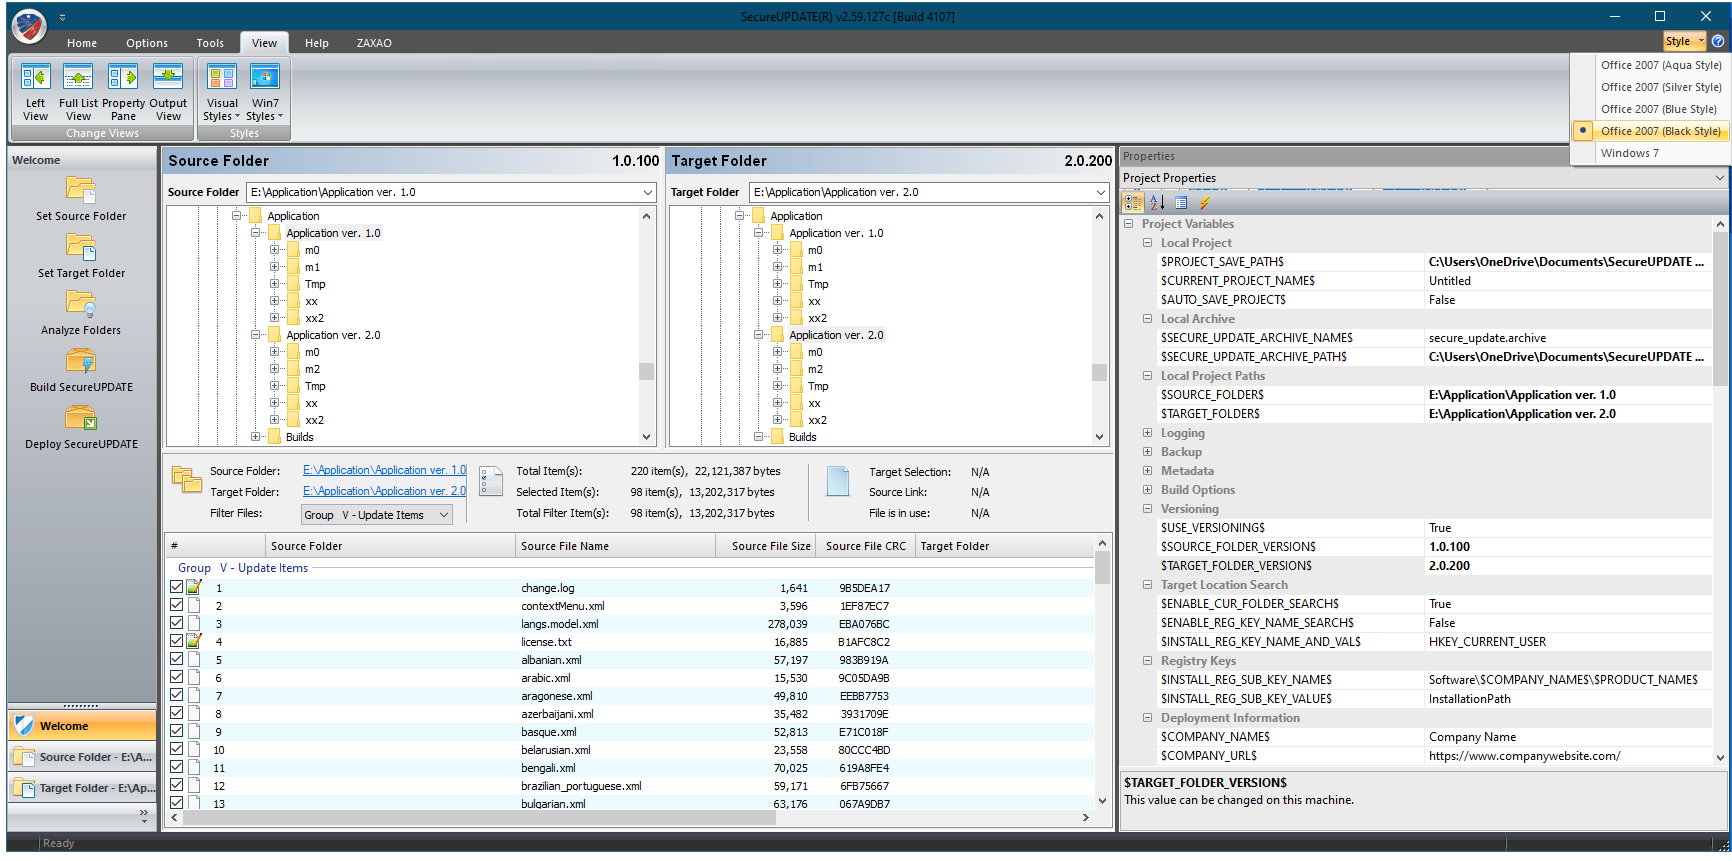Screen dimensions: 1732x861
Task: Expand the Build Options category
Action: pyautogui.click(x=1147, y=490)
